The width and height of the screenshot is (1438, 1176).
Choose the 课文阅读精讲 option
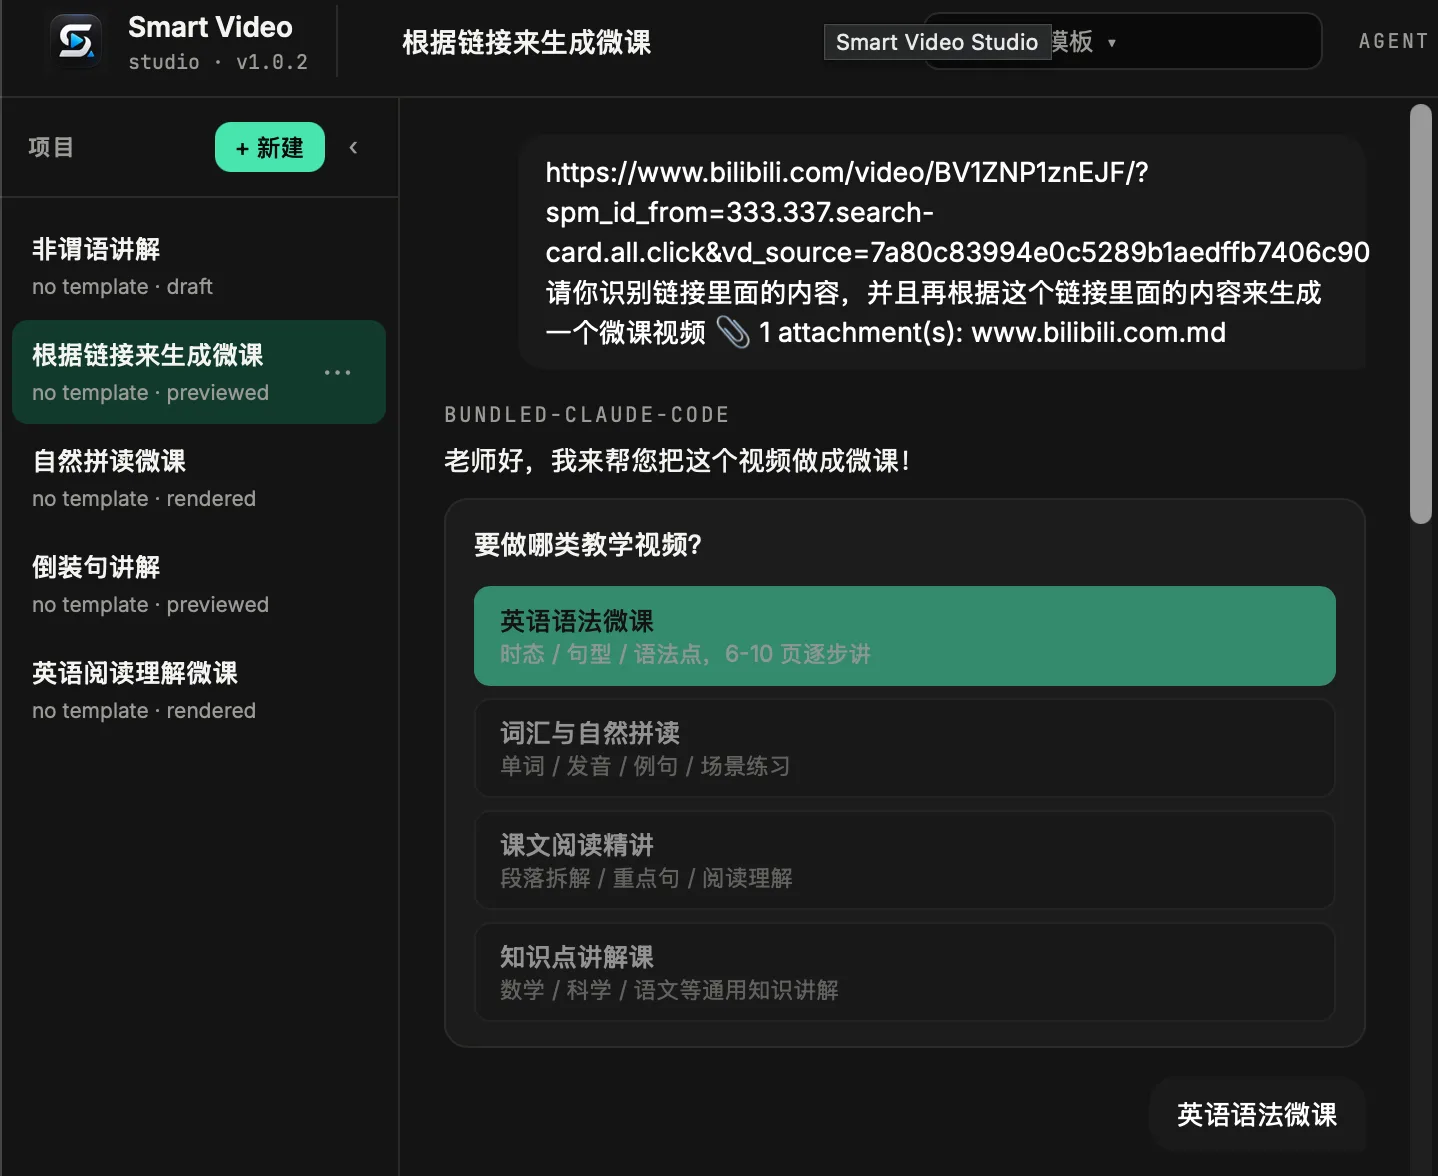904,860
